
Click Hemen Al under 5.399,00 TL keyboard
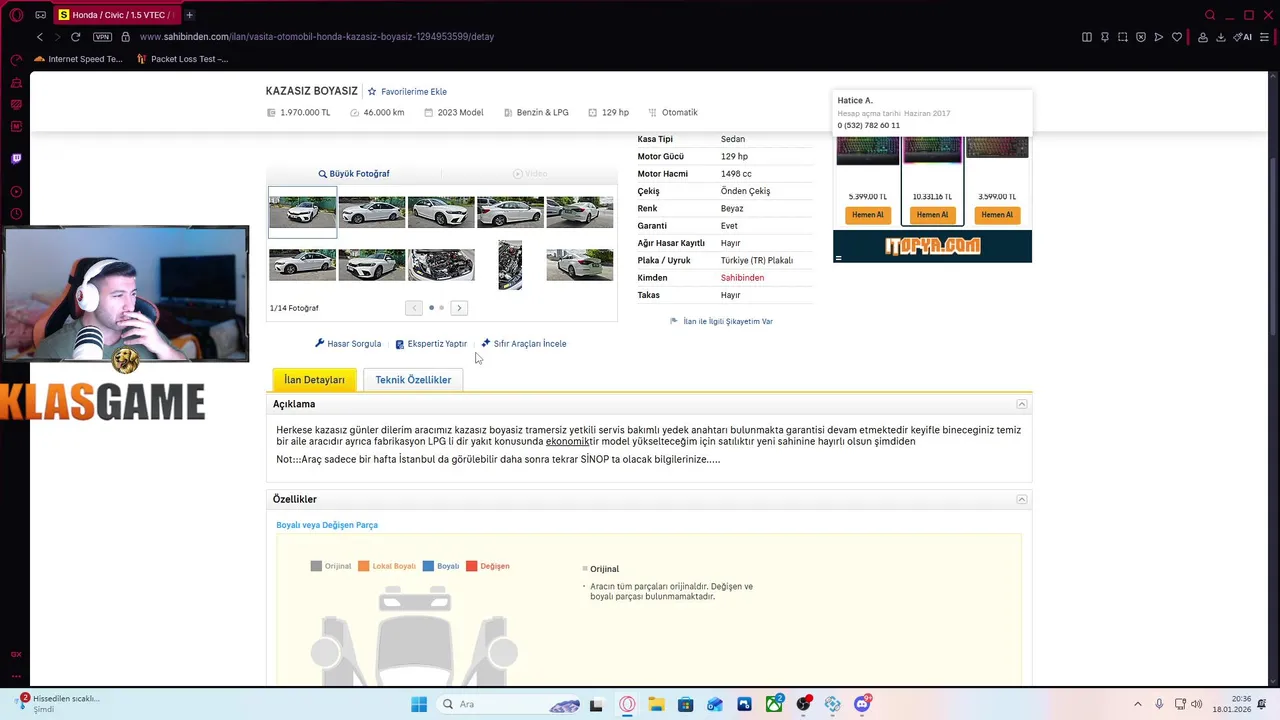click(x=868, y=215)
